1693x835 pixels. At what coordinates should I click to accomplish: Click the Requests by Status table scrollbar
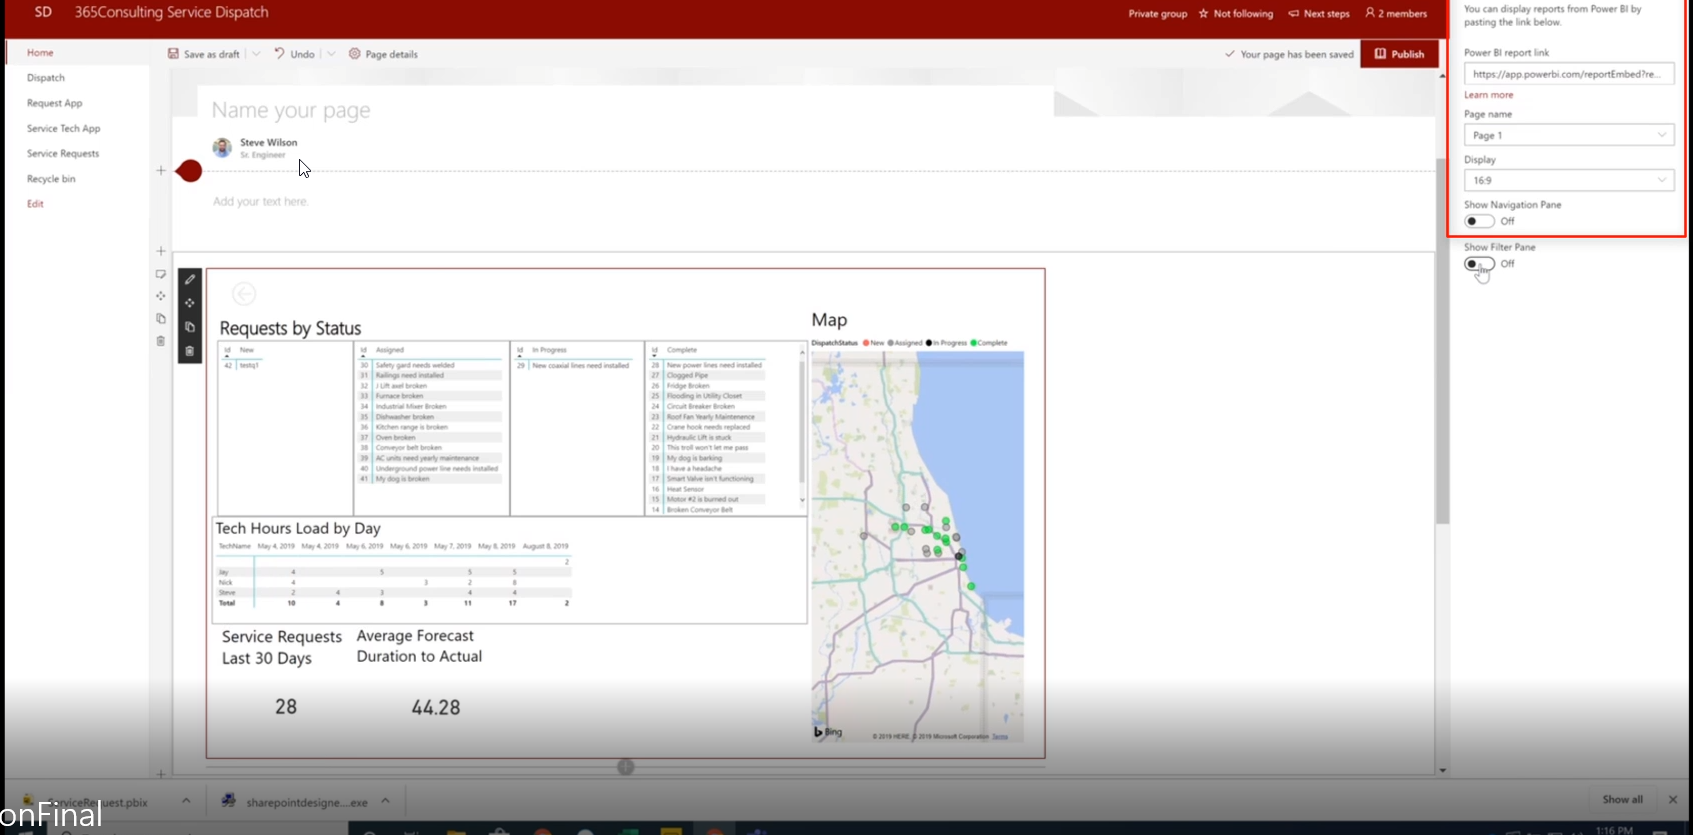coord(802,423)
